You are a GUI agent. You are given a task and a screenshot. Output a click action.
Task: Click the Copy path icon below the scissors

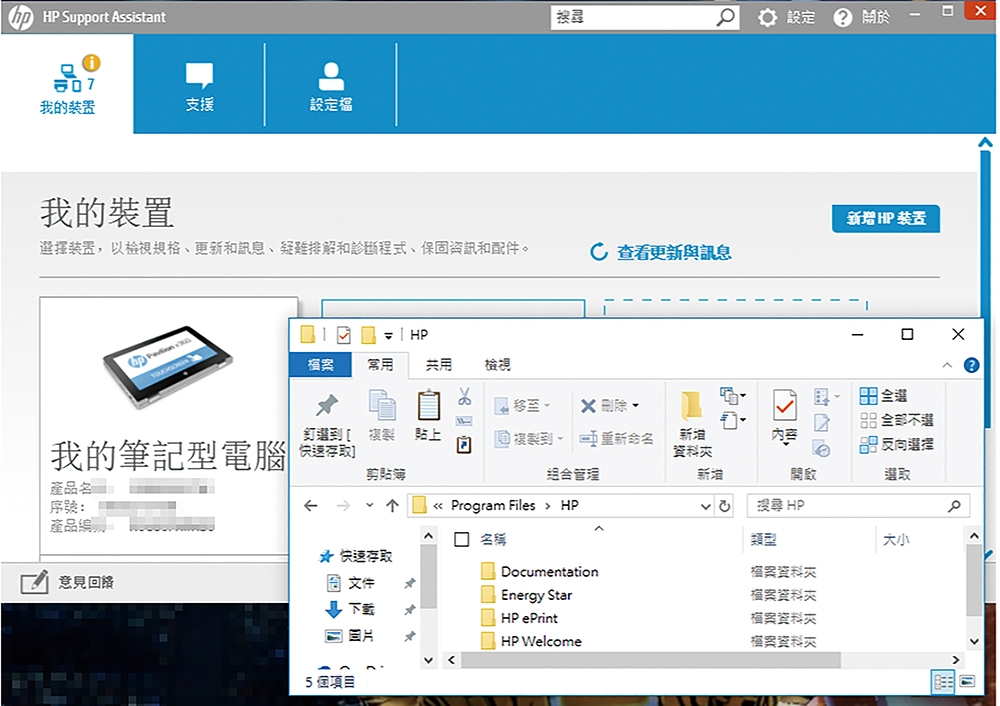[x=464, y=421]
